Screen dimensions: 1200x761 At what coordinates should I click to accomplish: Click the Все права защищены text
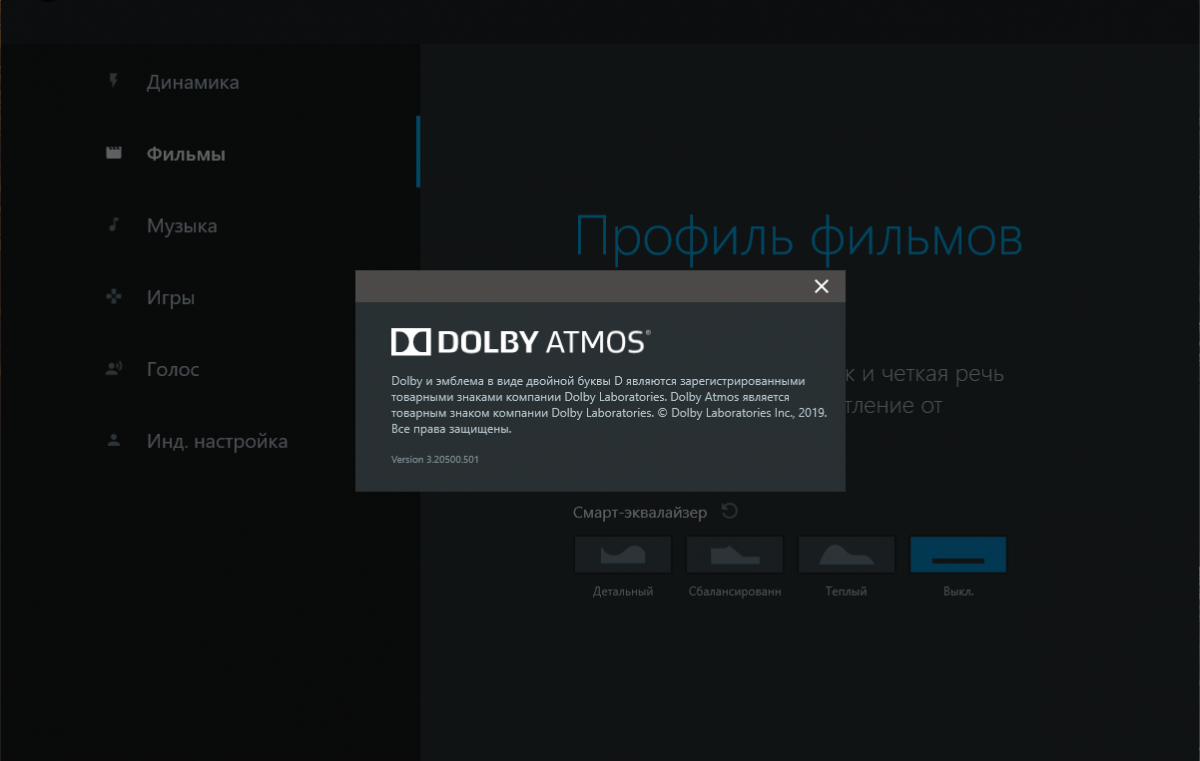click(x=451, y=429)
